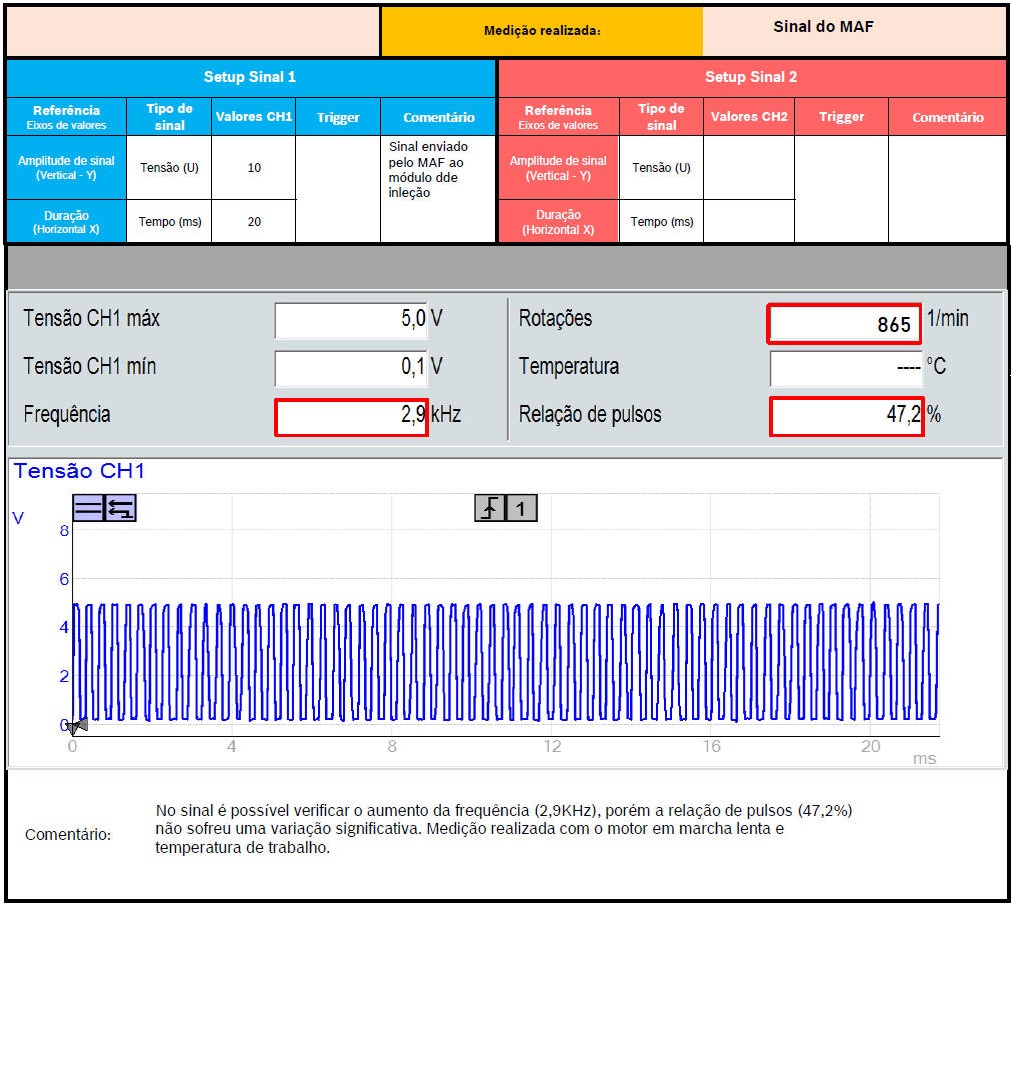This screenshot has width=1012, height=1082.
Task: Click the trigger level marker at zero
Action: coord(78,725)
